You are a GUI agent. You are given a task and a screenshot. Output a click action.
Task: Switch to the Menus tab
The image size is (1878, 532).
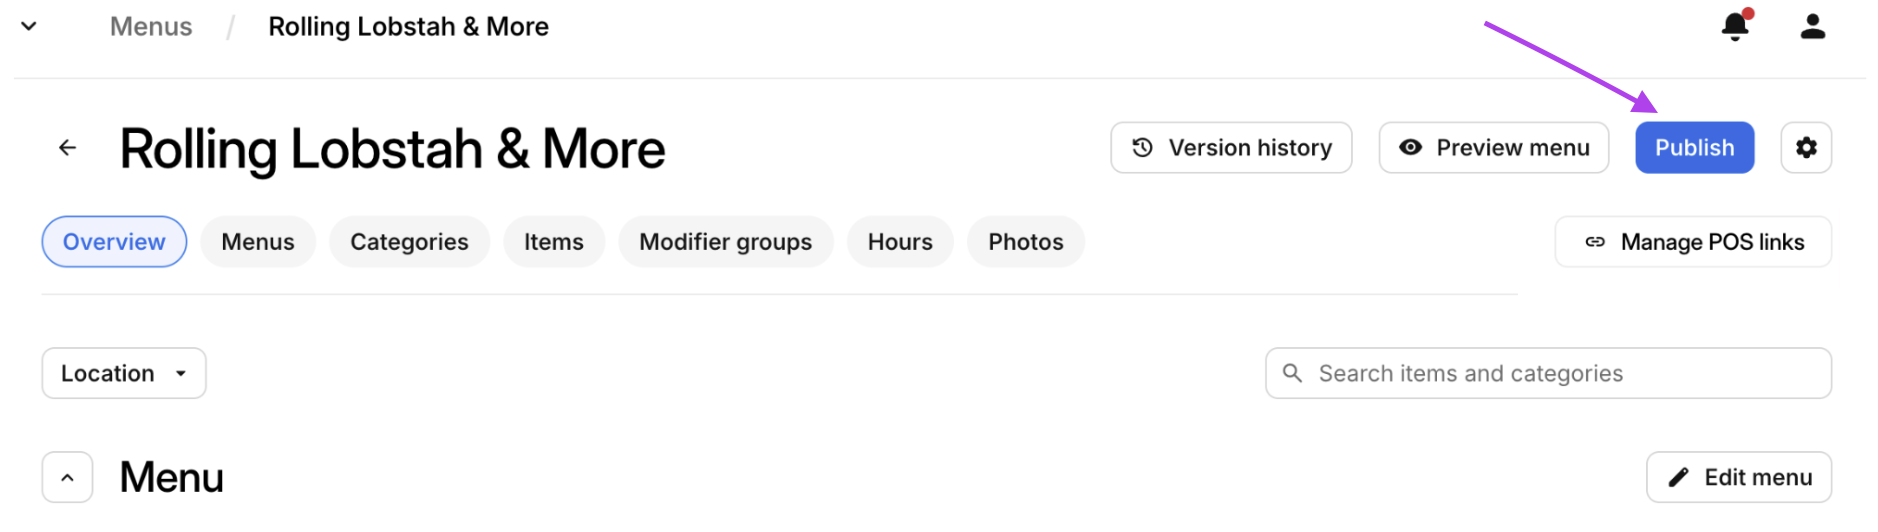[258, 242]
